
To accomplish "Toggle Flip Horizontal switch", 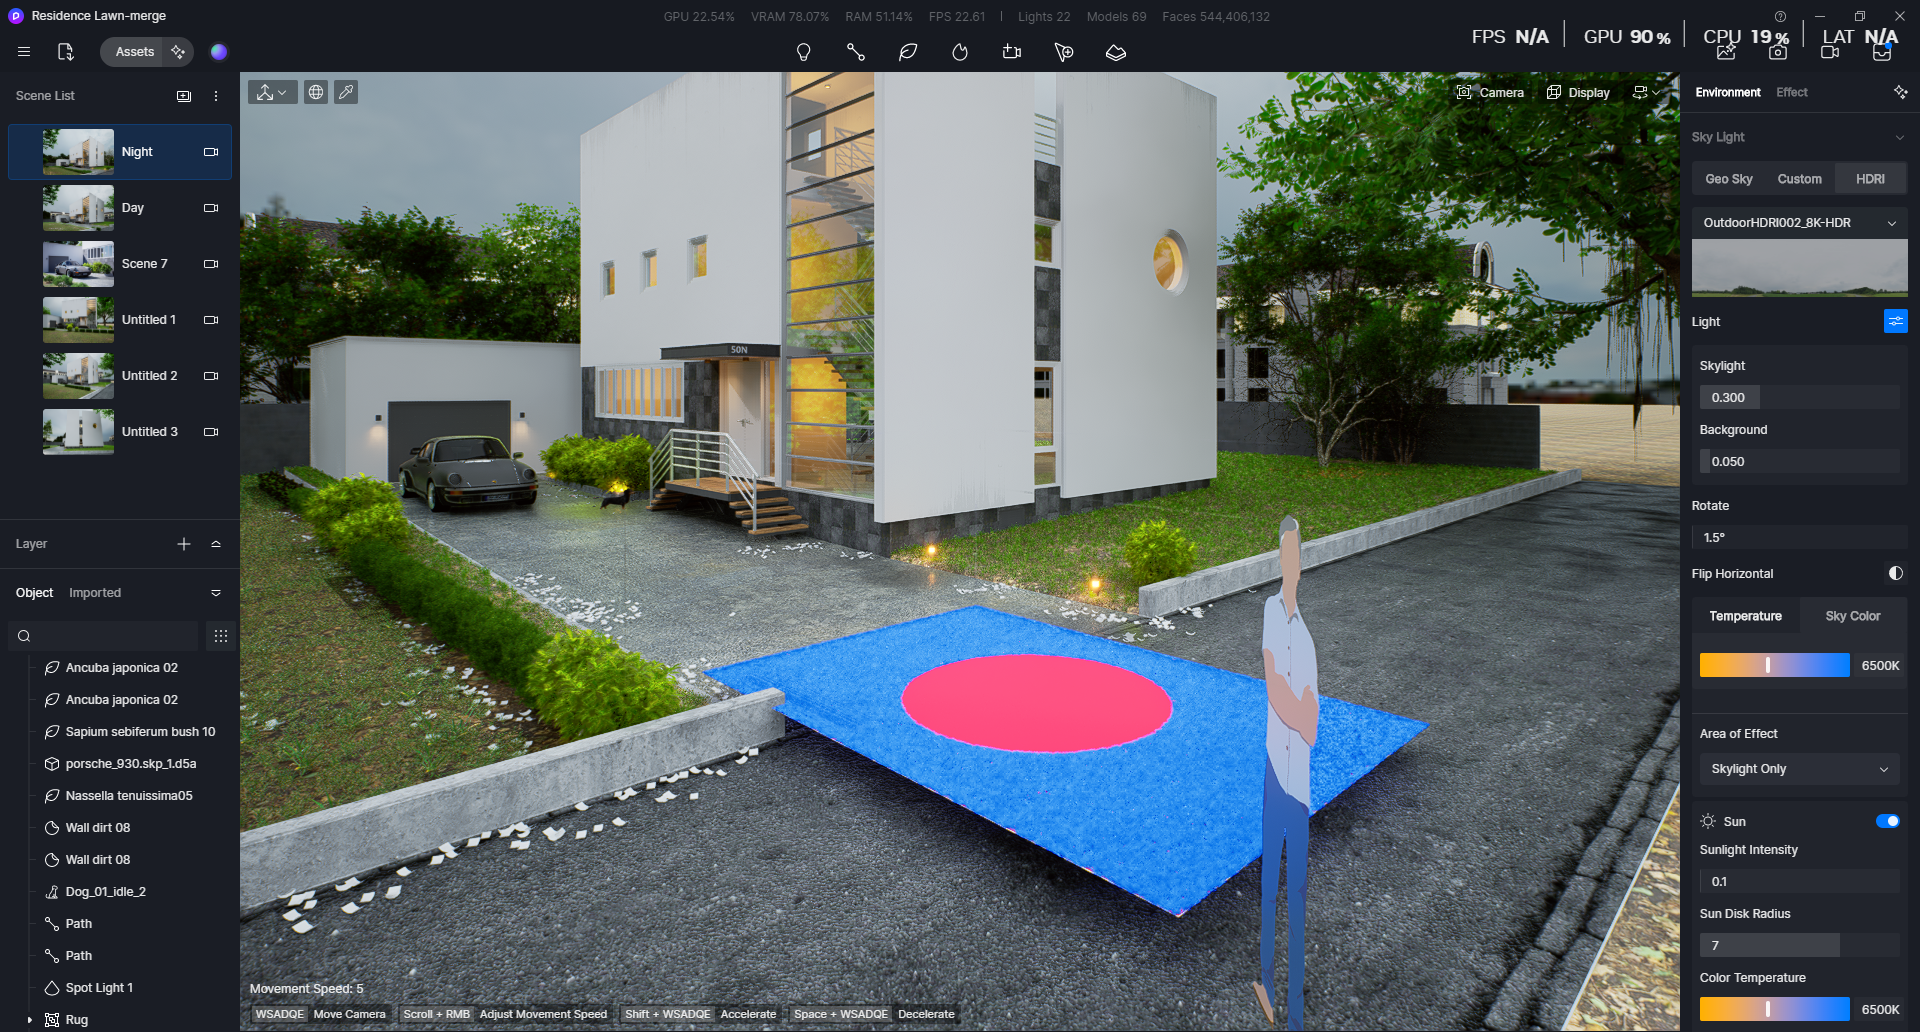I will coord(1895,573).
